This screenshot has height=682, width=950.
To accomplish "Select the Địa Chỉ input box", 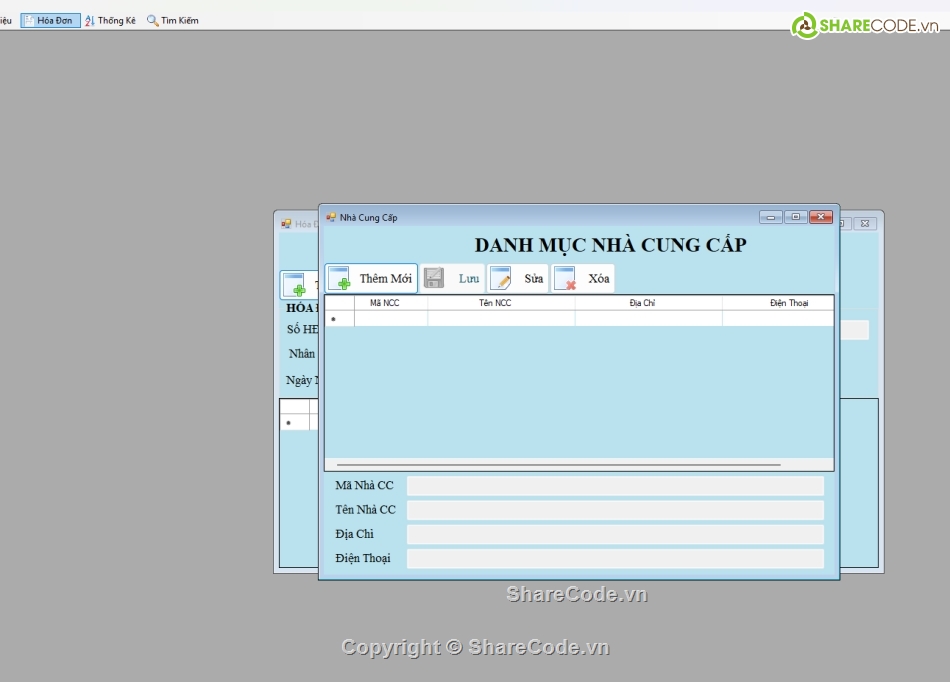I will pos(615,534).
